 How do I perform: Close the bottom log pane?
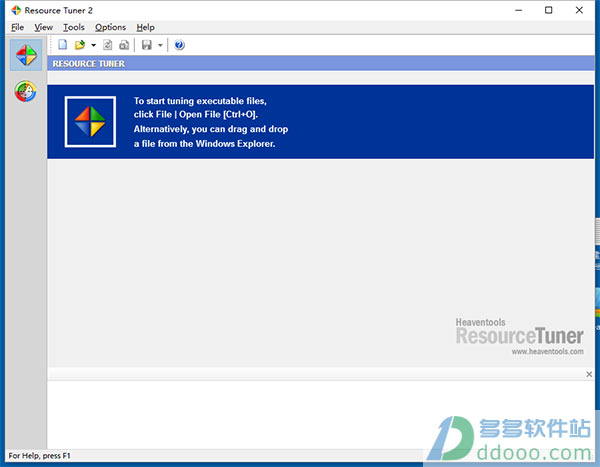pos(589,374)
